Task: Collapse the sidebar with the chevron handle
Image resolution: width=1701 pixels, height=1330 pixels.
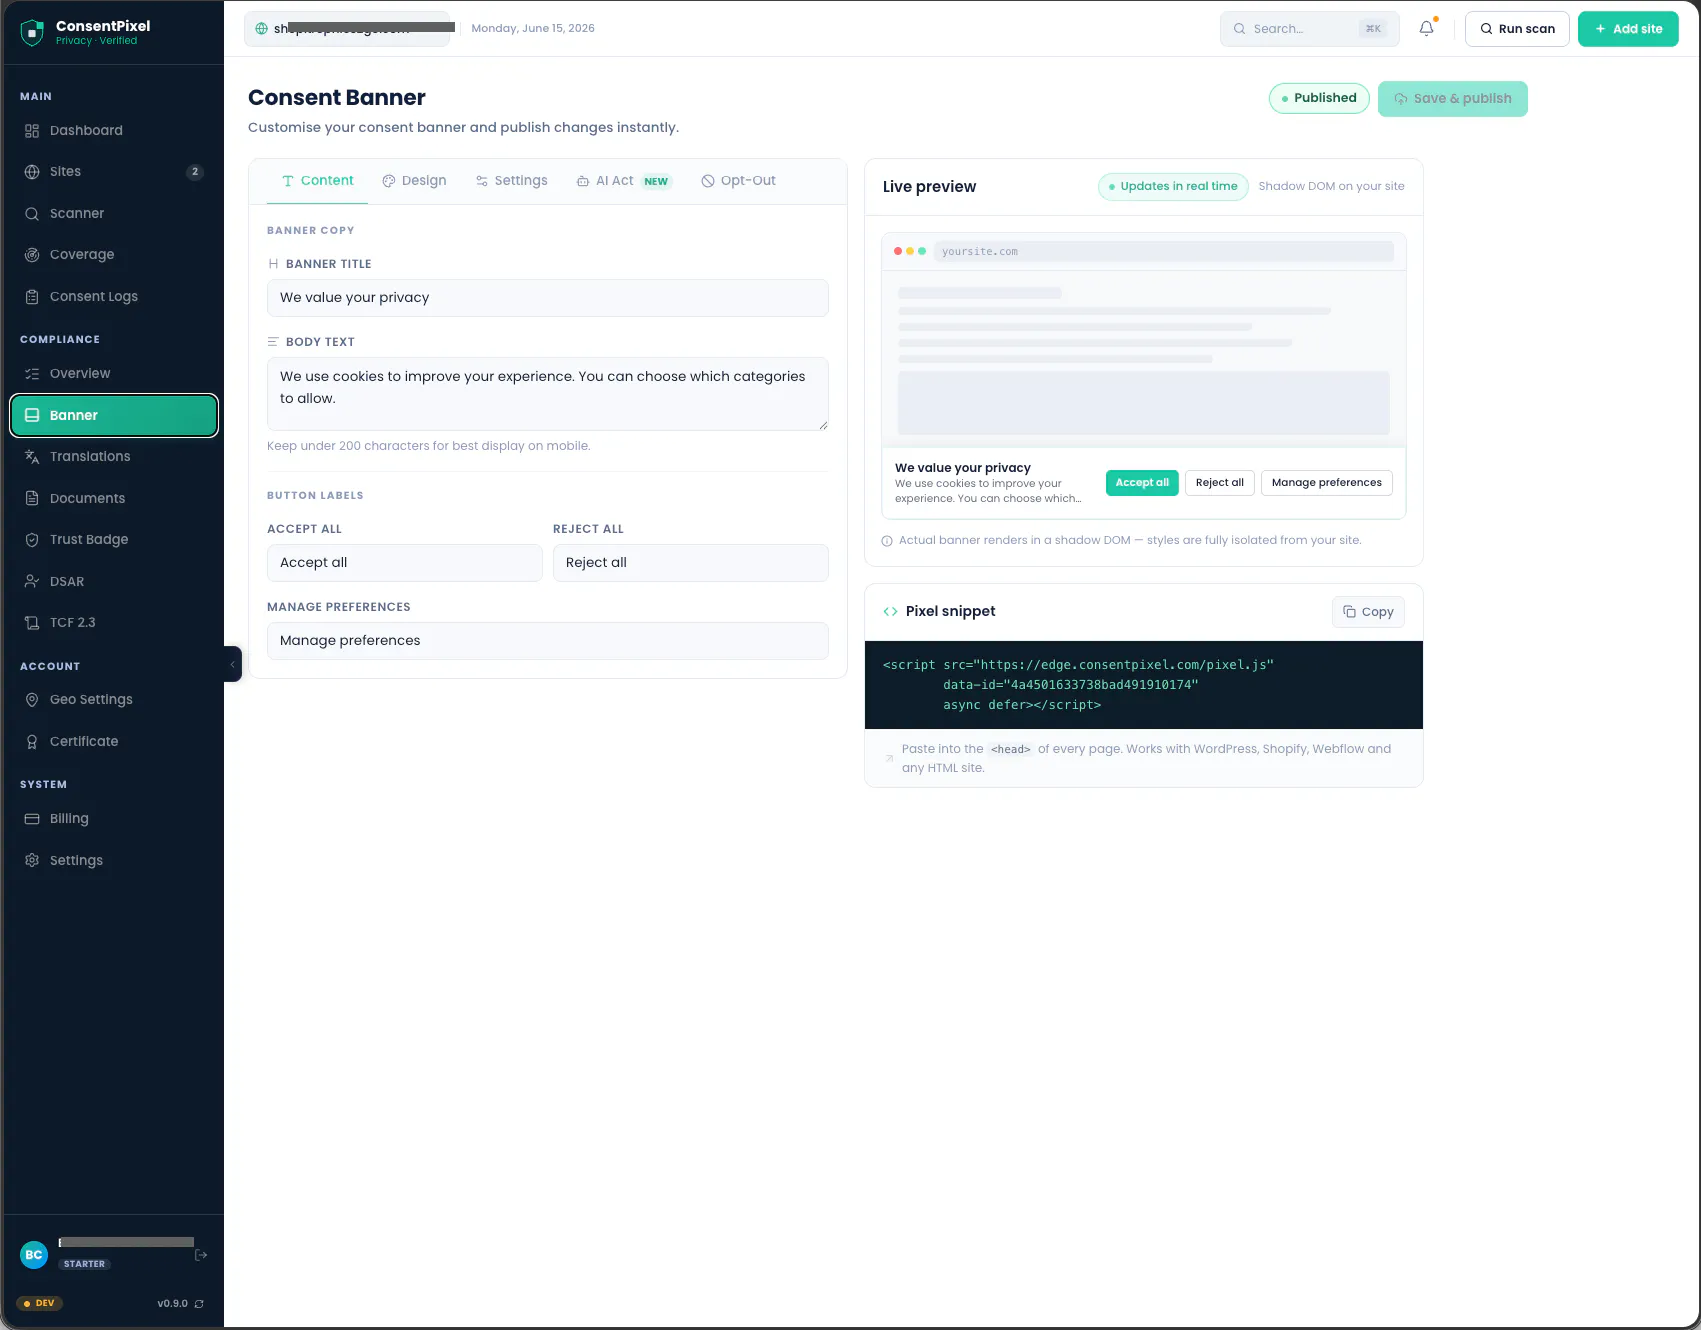Action: 233,664
